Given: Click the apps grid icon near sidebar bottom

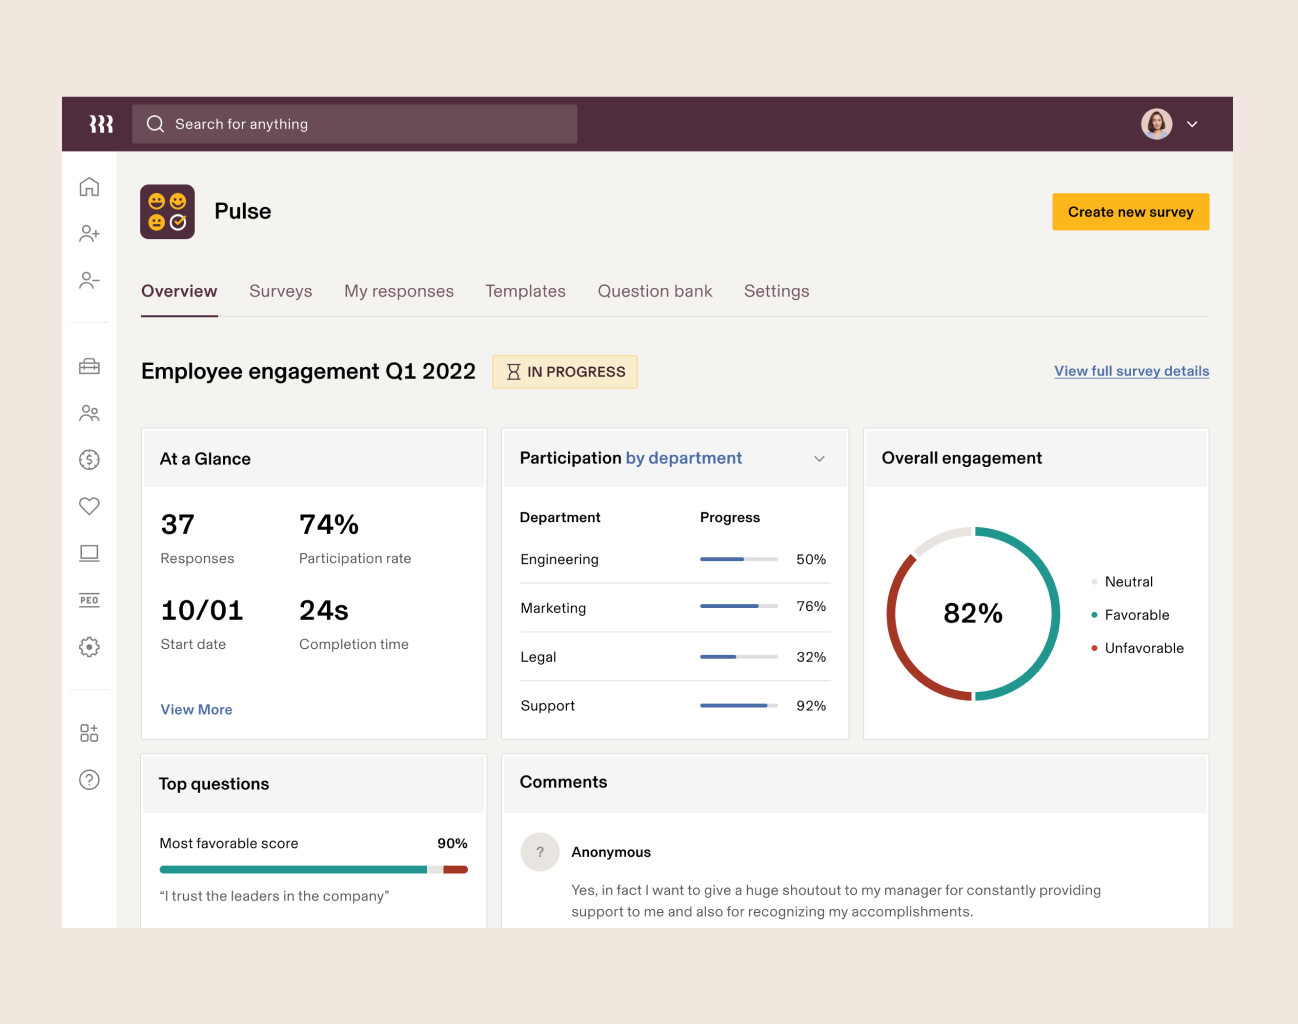Looking at the screenshot, I should click(89, 732).
